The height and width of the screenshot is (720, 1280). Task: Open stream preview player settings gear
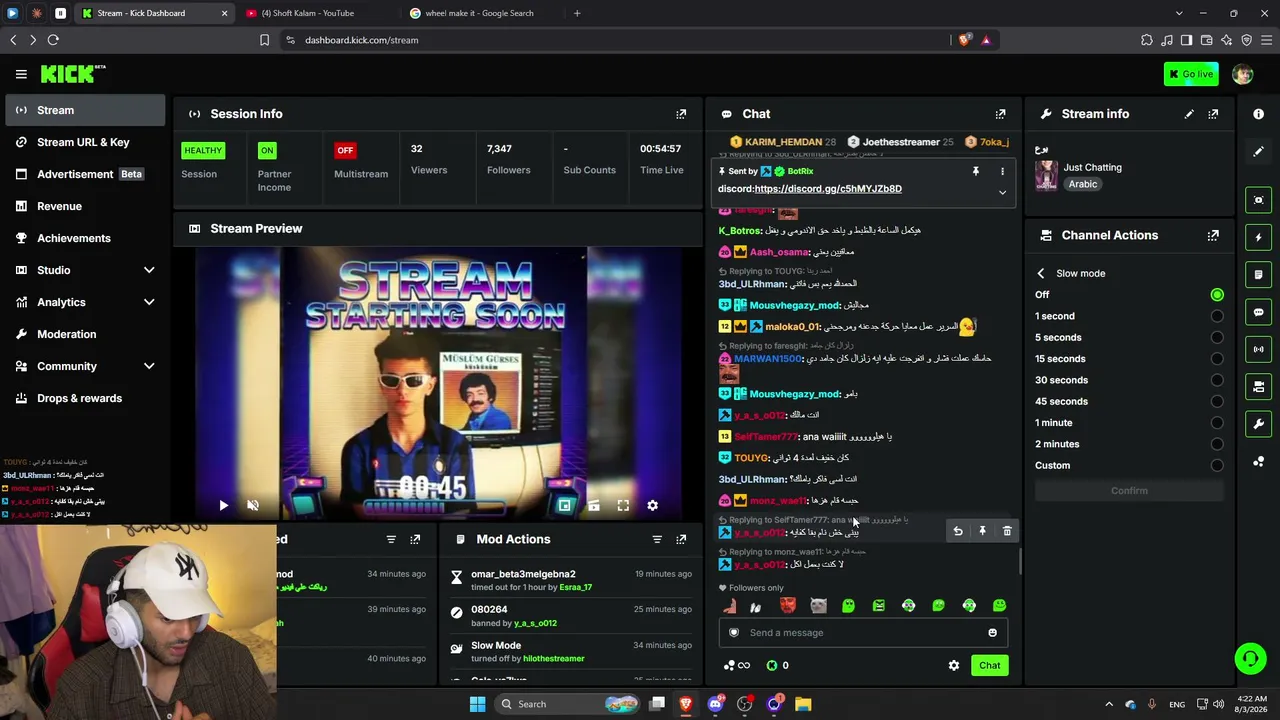652,506
